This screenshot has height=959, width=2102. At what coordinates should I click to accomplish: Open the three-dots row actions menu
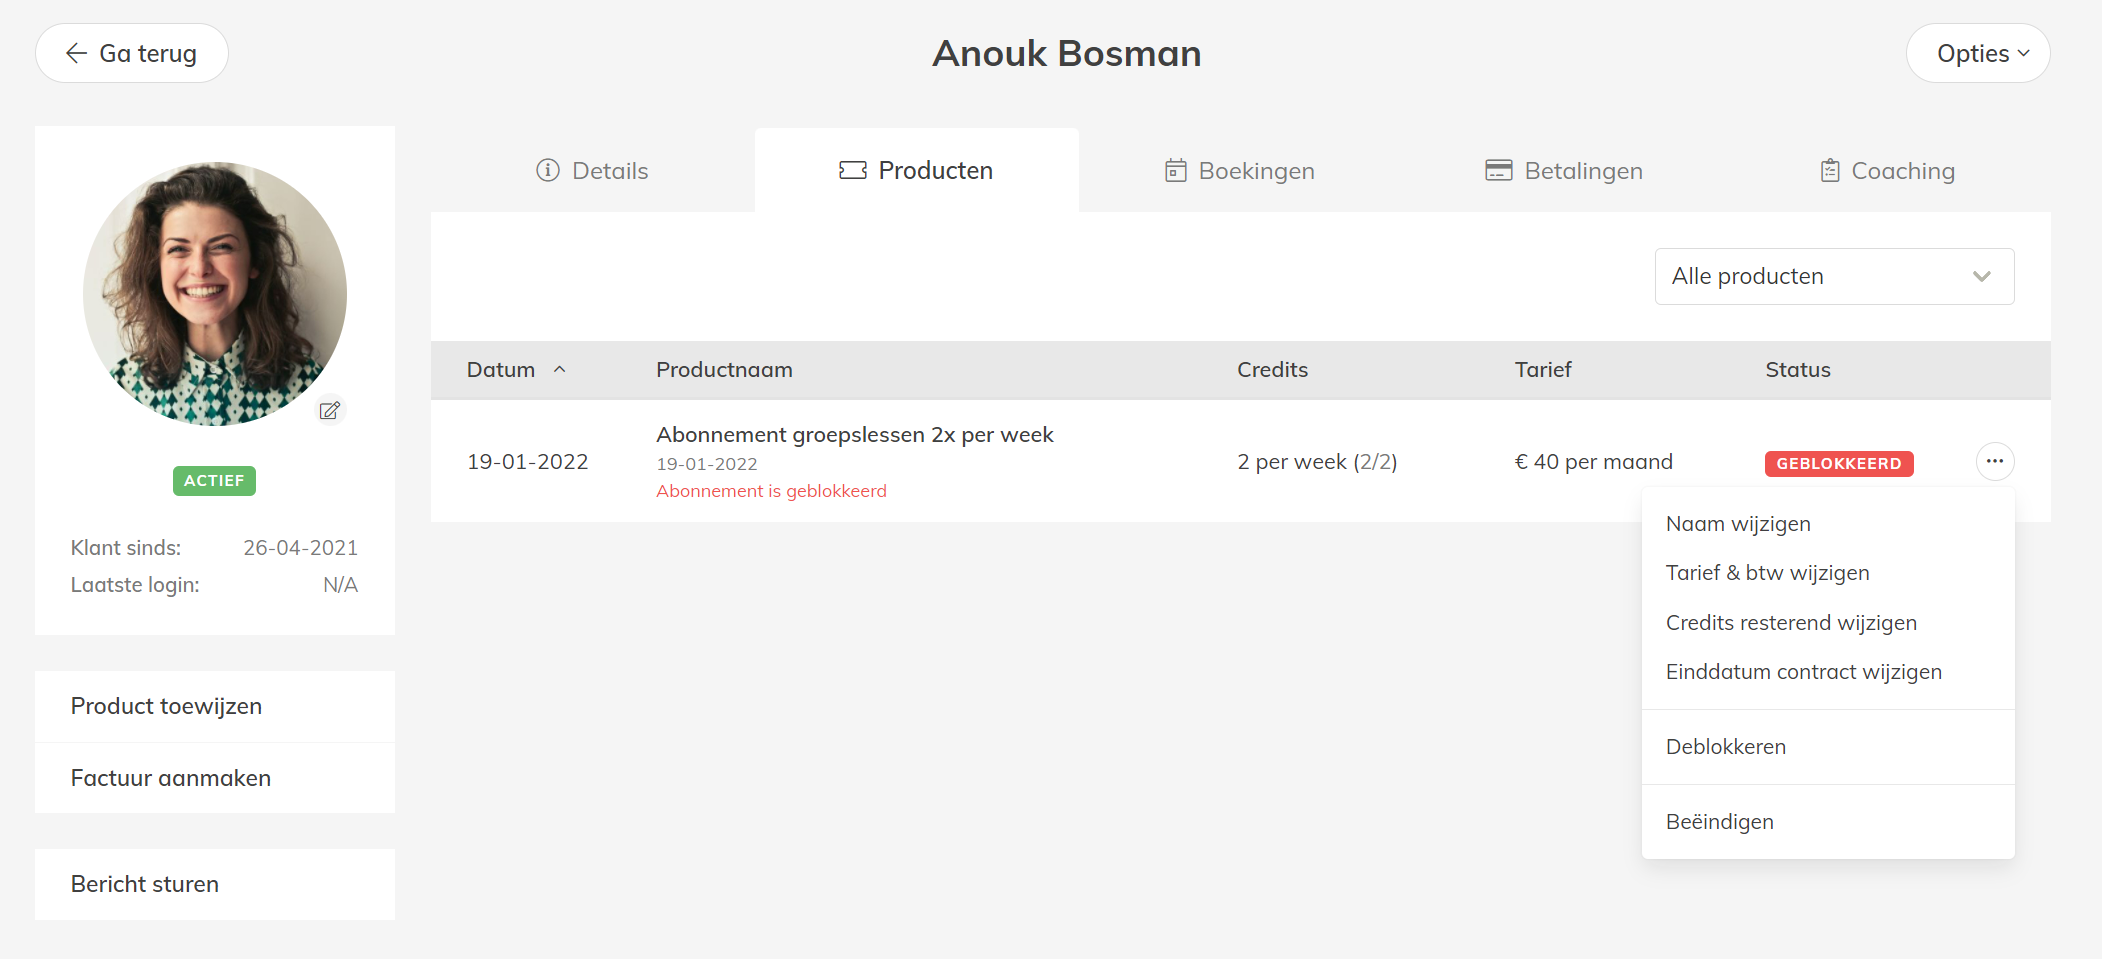point(1995,461)
